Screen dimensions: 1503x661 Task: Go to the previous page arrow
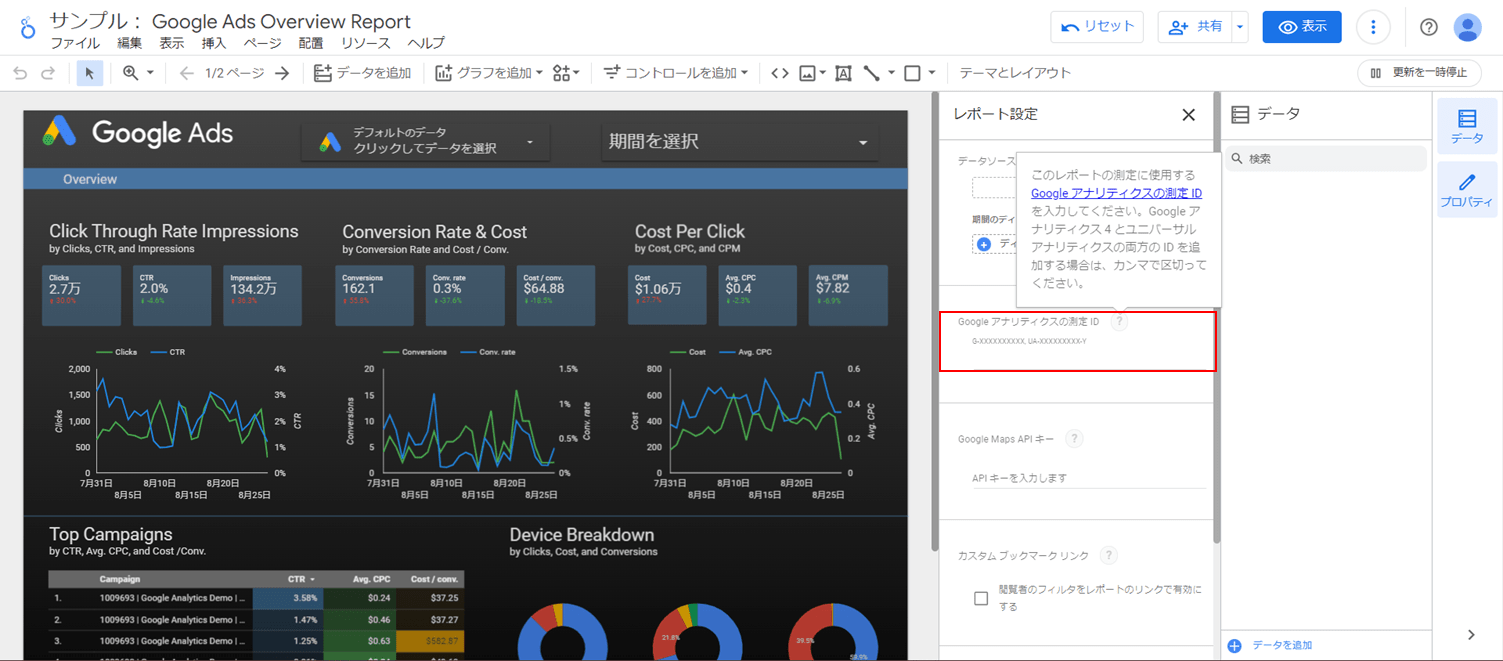point(186,73)
